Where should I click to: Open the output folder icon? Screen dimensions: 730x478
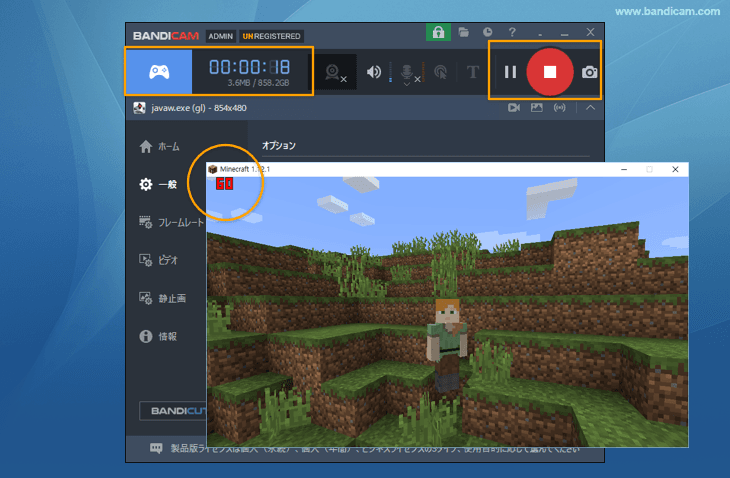click(x=464, y=33)
